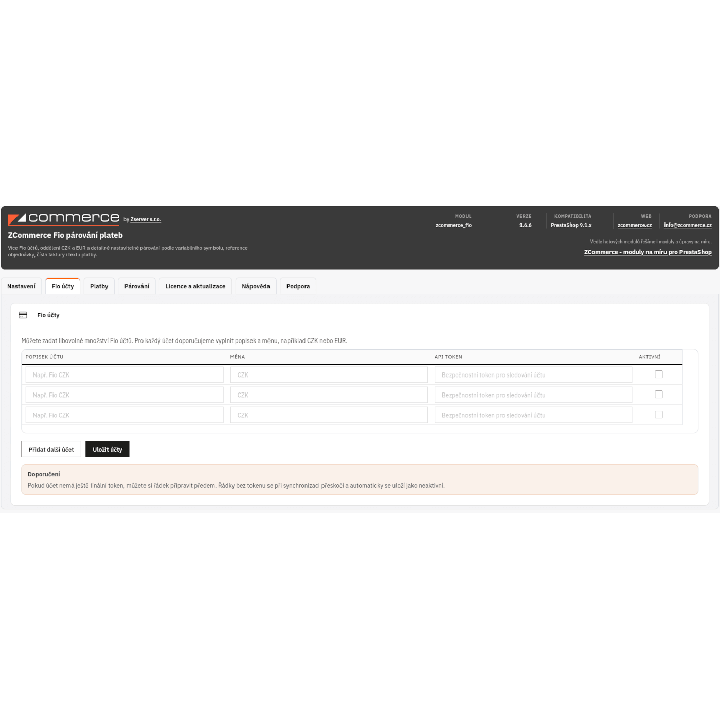Open the Nastavení tab

21,286
